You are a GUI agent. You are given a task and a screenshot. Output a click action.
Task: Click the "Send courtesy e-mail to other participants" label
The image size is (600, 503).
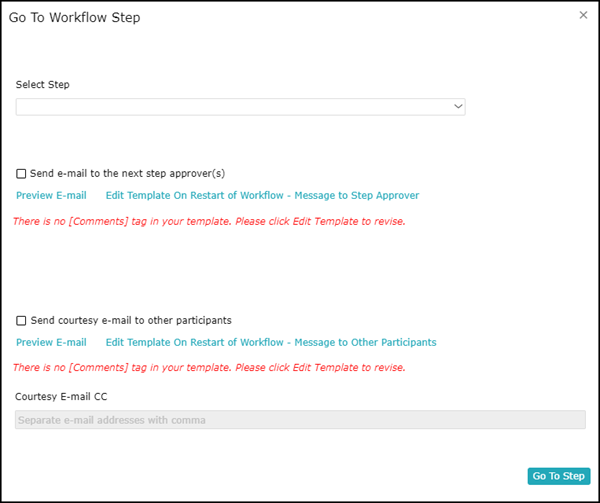pos(131,321)
